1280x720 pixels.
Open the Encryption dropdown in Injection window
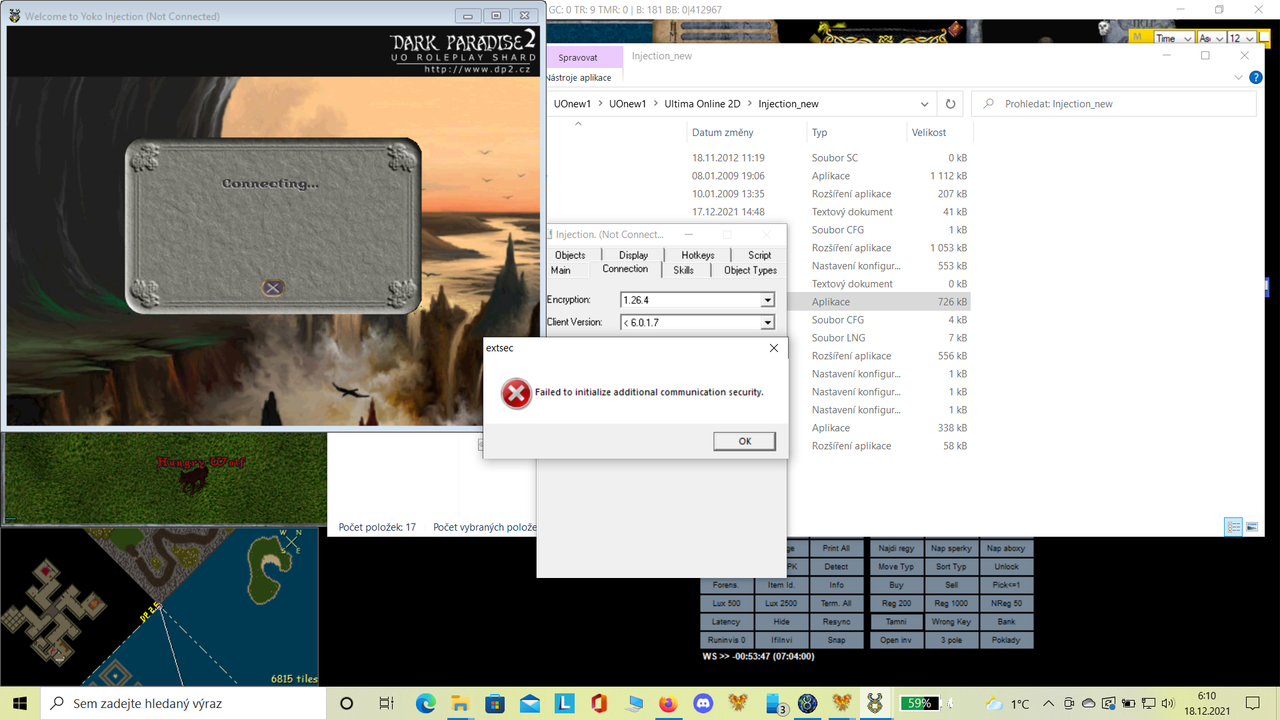[767, 300]
